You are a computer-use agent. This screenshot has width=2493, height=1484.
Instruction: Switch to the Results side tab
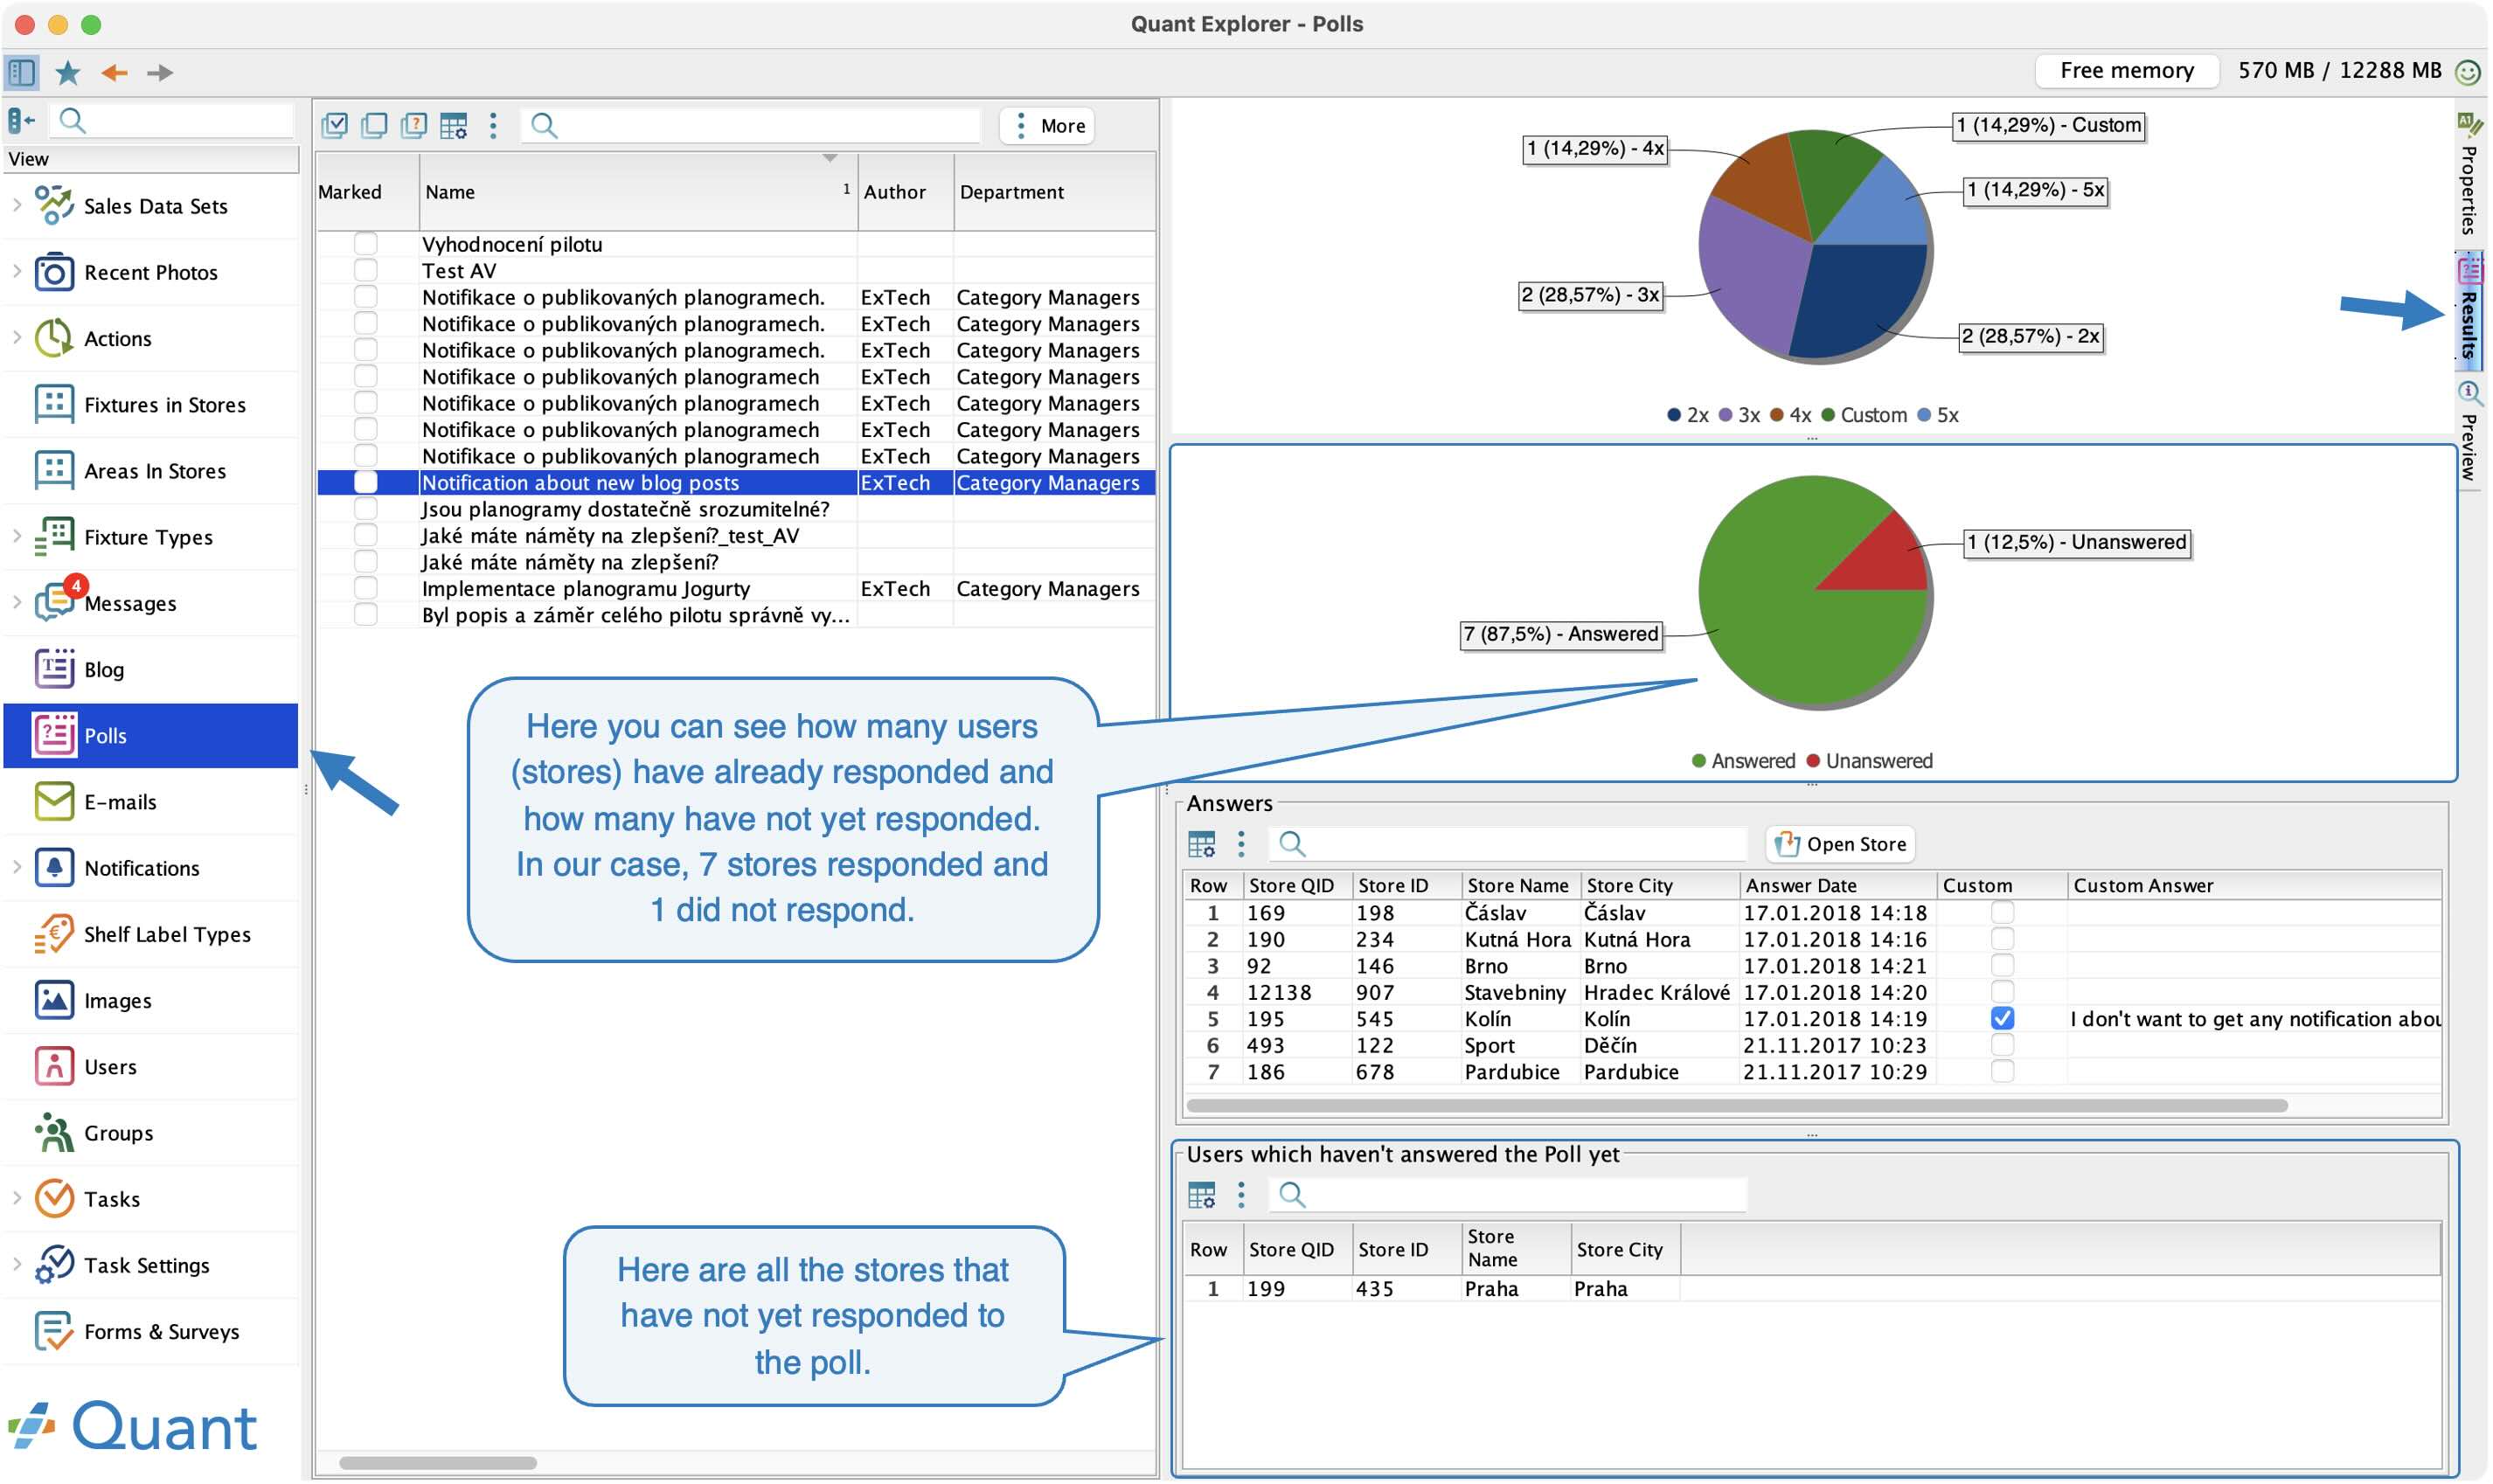coord(2469,310)
